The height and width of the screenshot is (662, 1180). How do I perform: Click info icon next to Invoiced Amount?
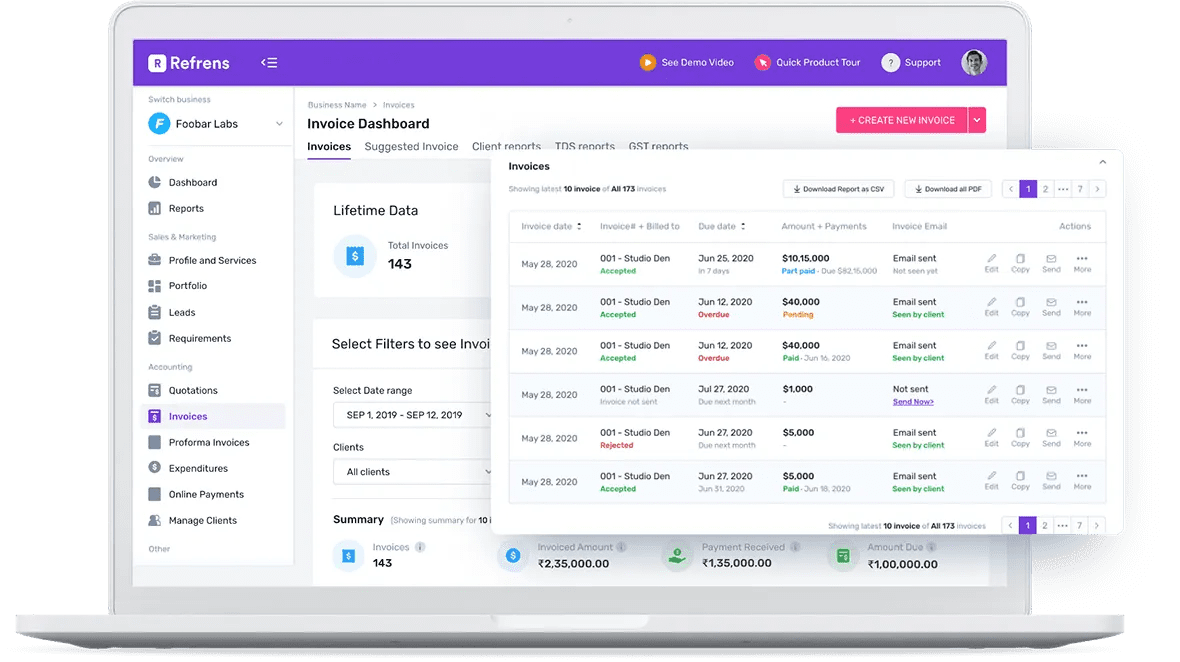[621, 547]
